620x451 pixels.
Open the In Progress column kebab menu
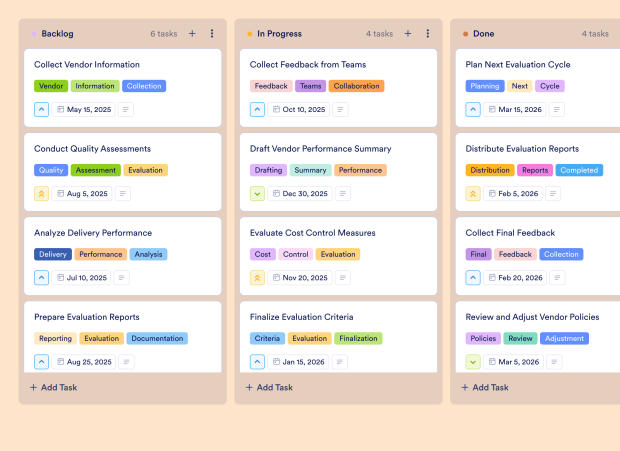point(428,34)
